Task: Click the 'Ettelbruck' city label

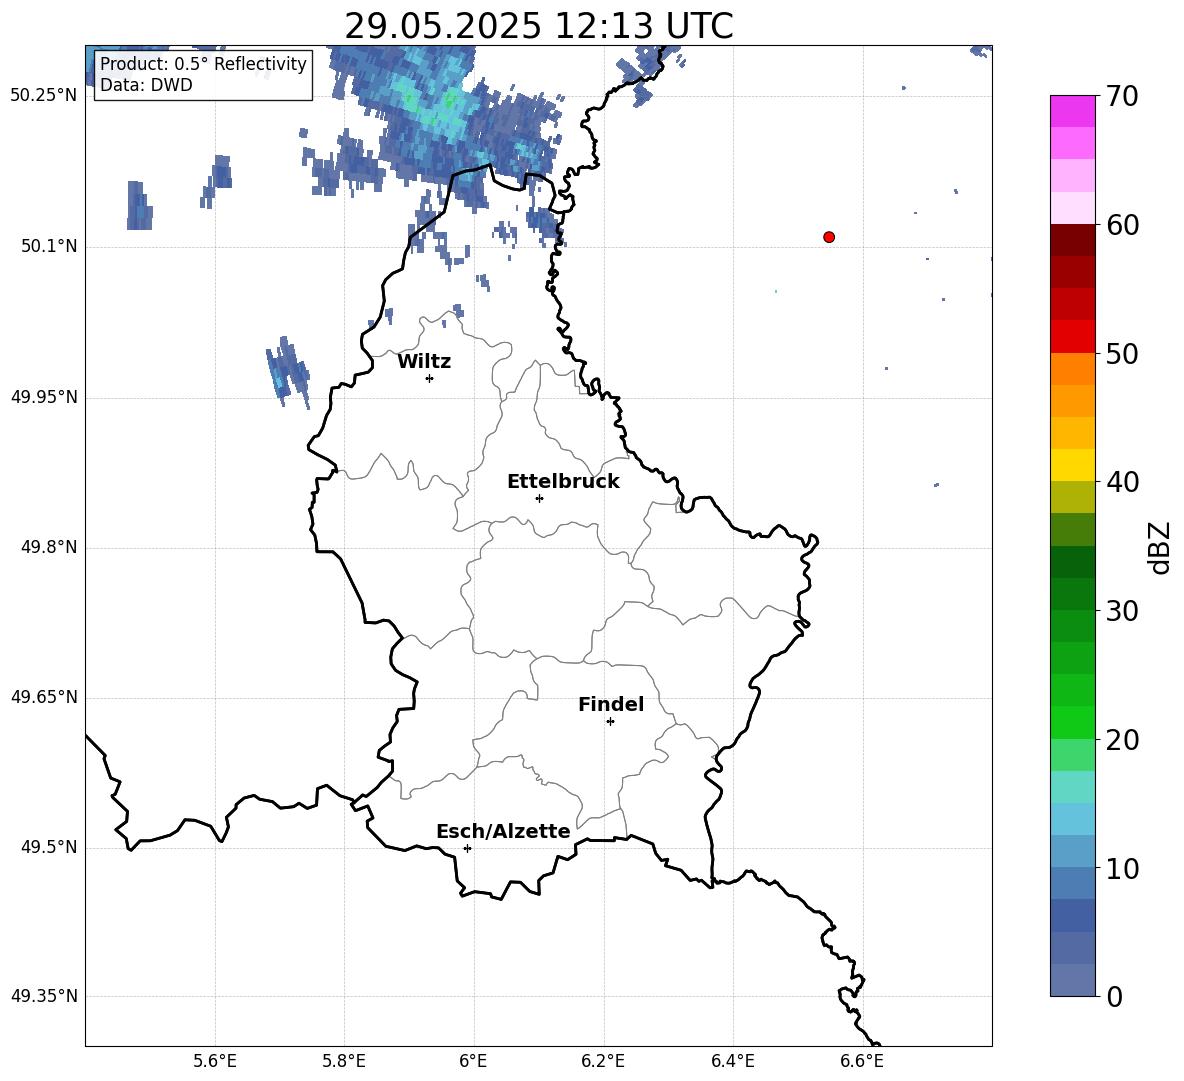Action: click(x=563, y=482)
